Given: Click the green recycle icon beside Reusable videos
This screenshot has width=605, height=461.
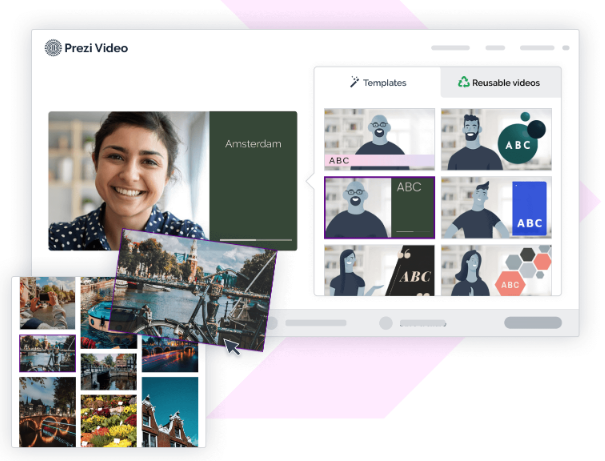Looking at the screenshot, I should 463,82.
